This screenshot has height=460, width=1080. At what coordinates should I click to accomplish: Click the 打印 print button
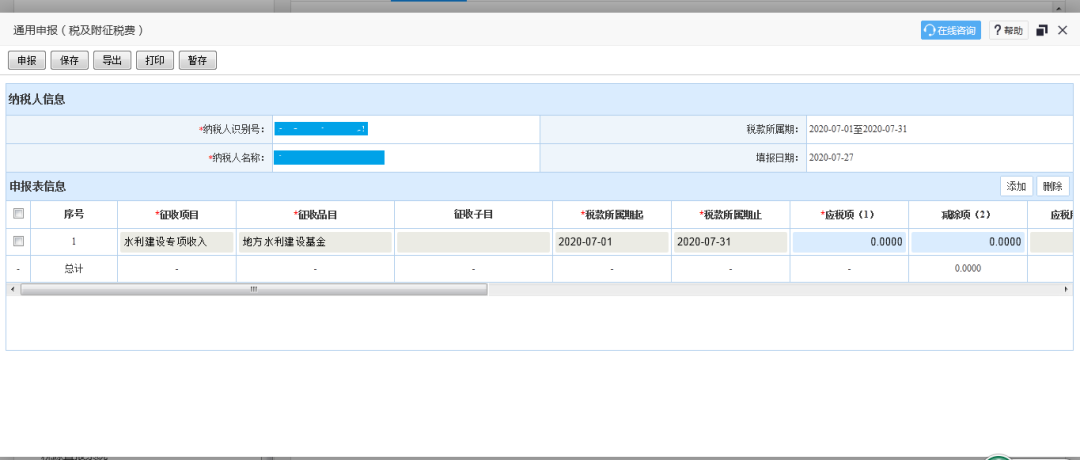(x=155, y=61)
